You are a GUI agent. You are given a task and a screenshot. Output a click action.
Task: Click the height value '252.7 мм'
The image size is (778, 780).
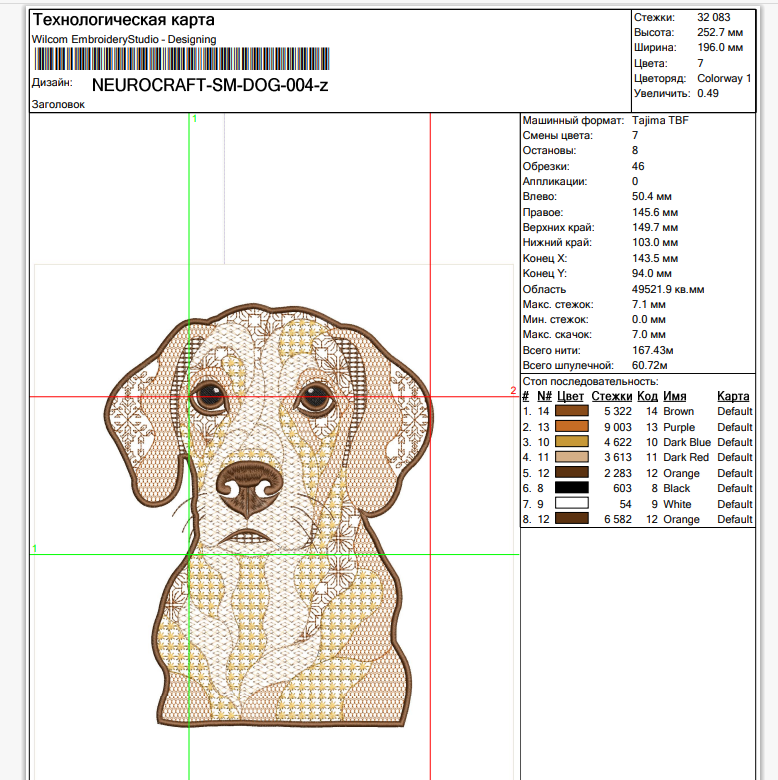click(x=720, y=32)
